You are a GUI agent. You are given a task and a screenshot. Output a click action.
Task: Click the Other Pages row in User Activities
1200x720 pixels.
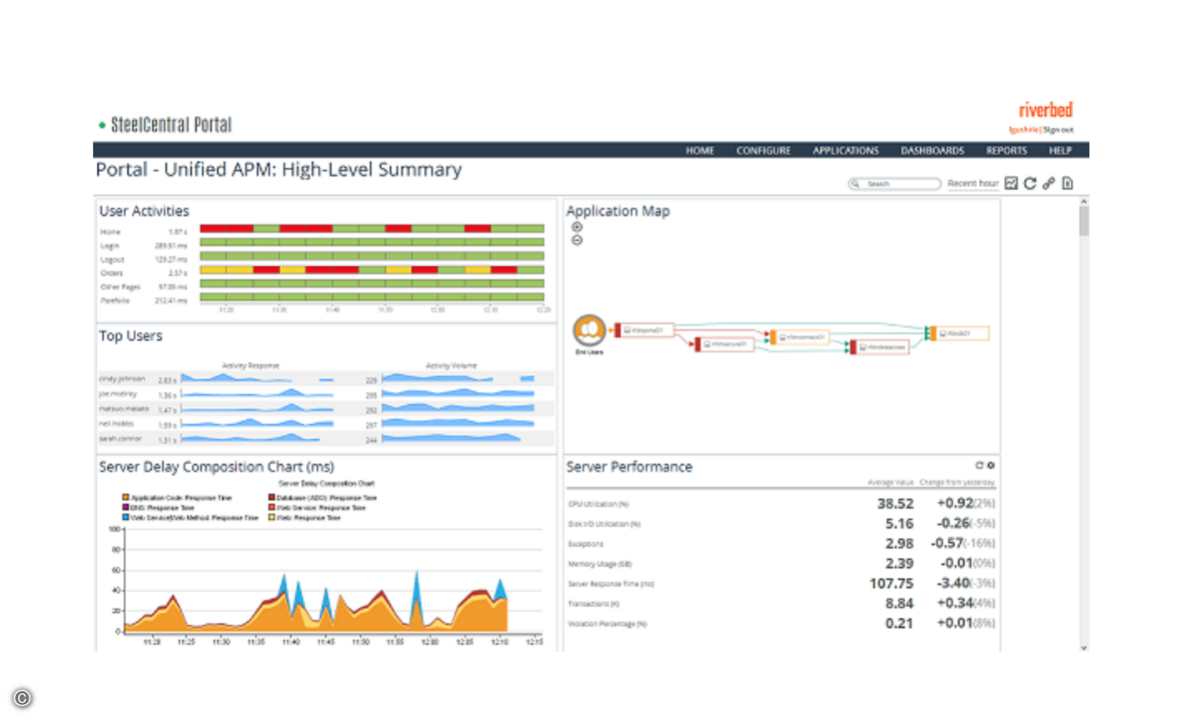[x=322, y=286]
